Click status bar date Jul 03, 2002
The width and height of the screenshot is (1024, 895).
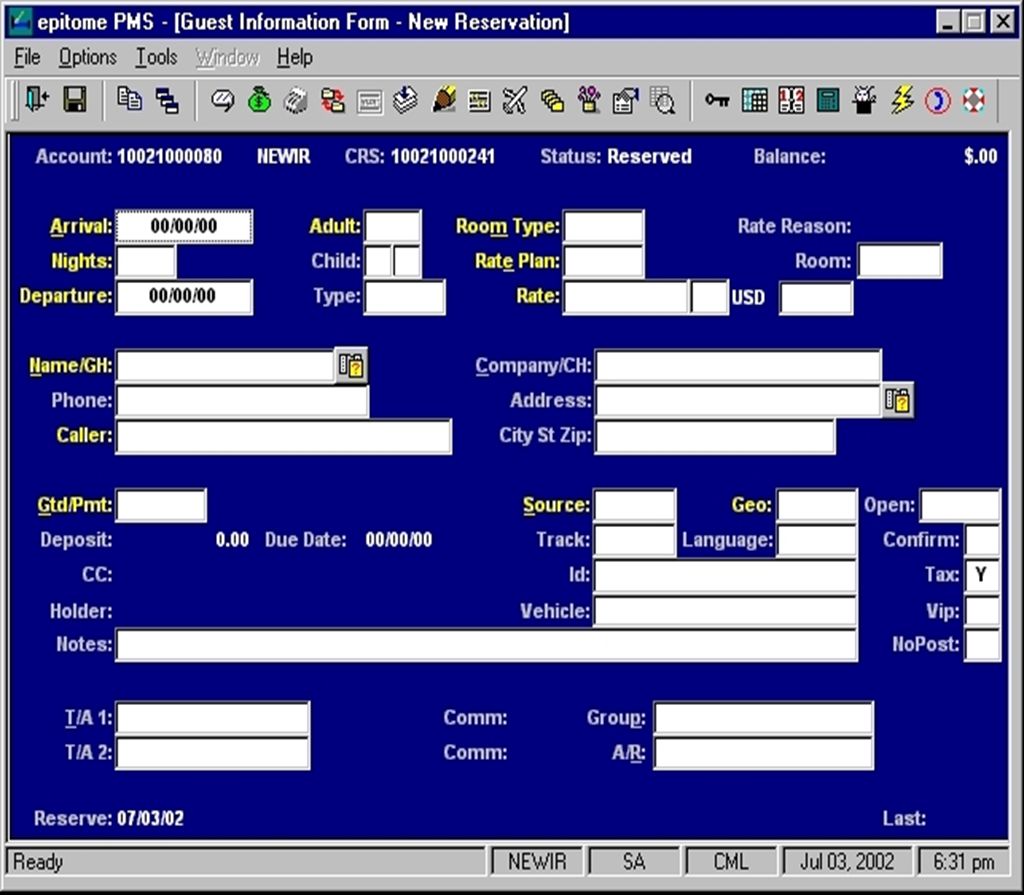click(x=847, y=862)
